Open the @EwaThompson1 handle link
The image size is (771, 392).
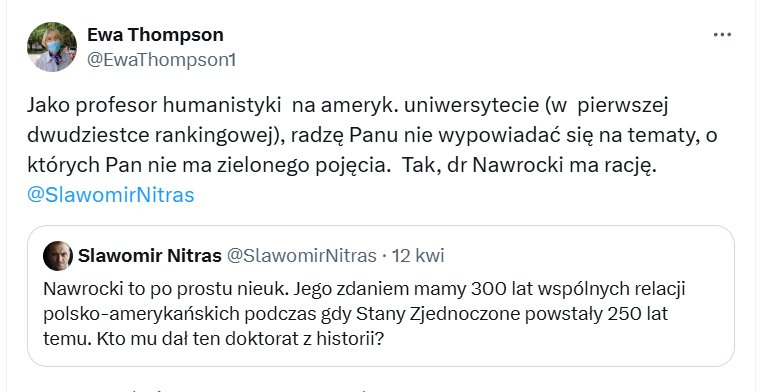coord(162,60)
